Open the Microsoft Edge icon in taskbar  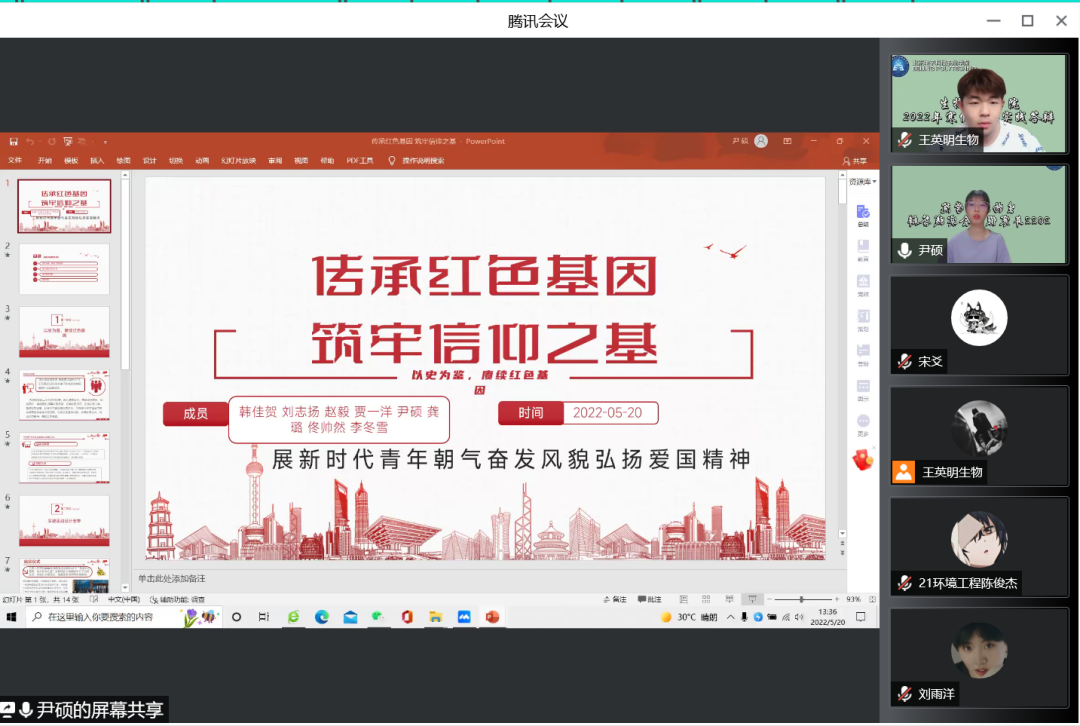(x=321, y=617)
